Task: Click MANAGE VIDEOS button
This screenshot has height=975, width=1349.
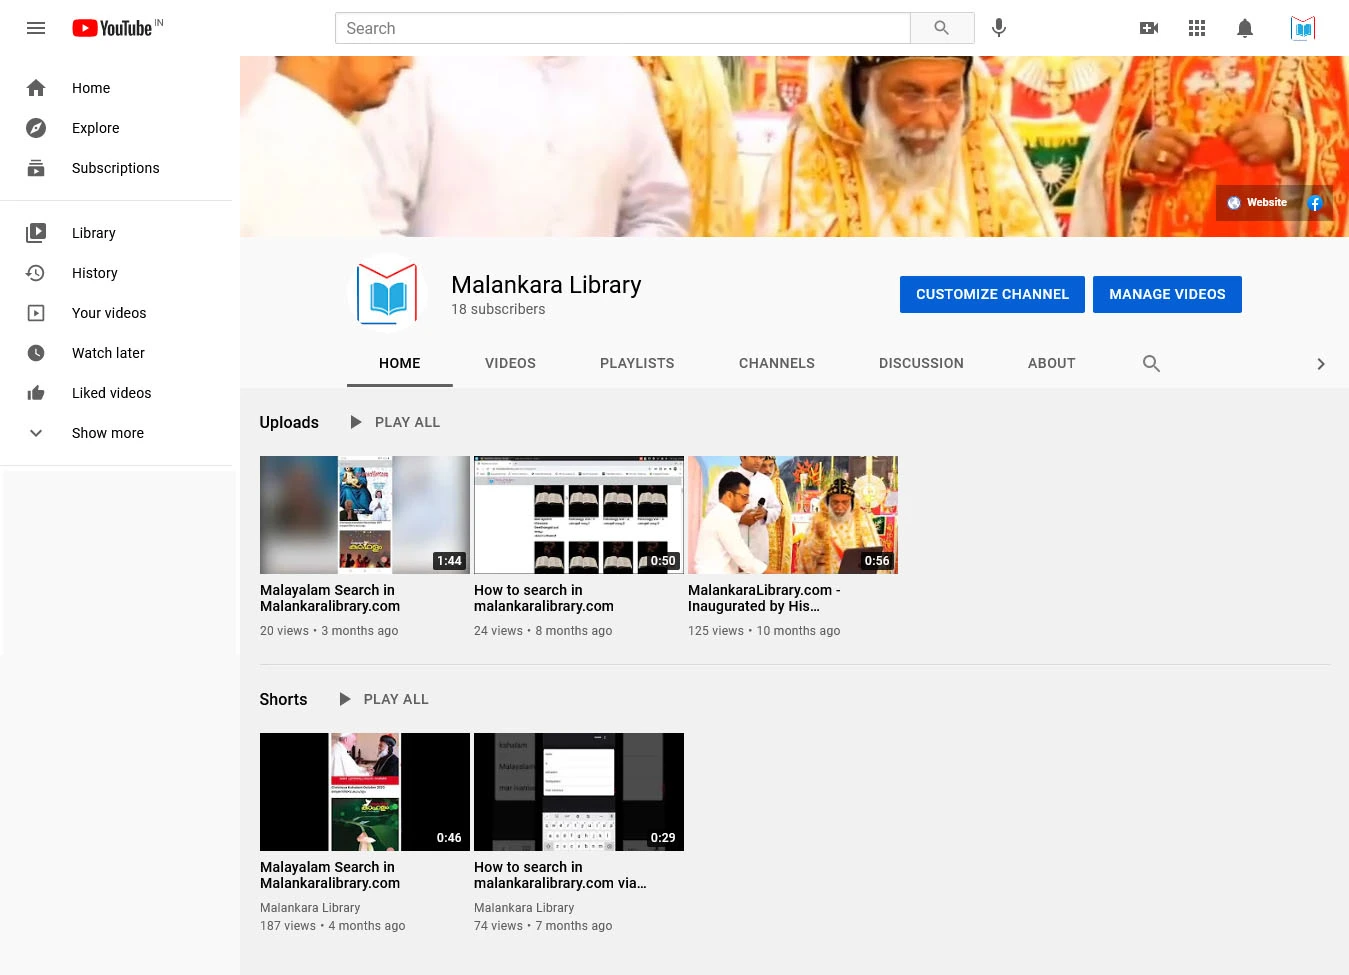Action: tap(1167, 294)
